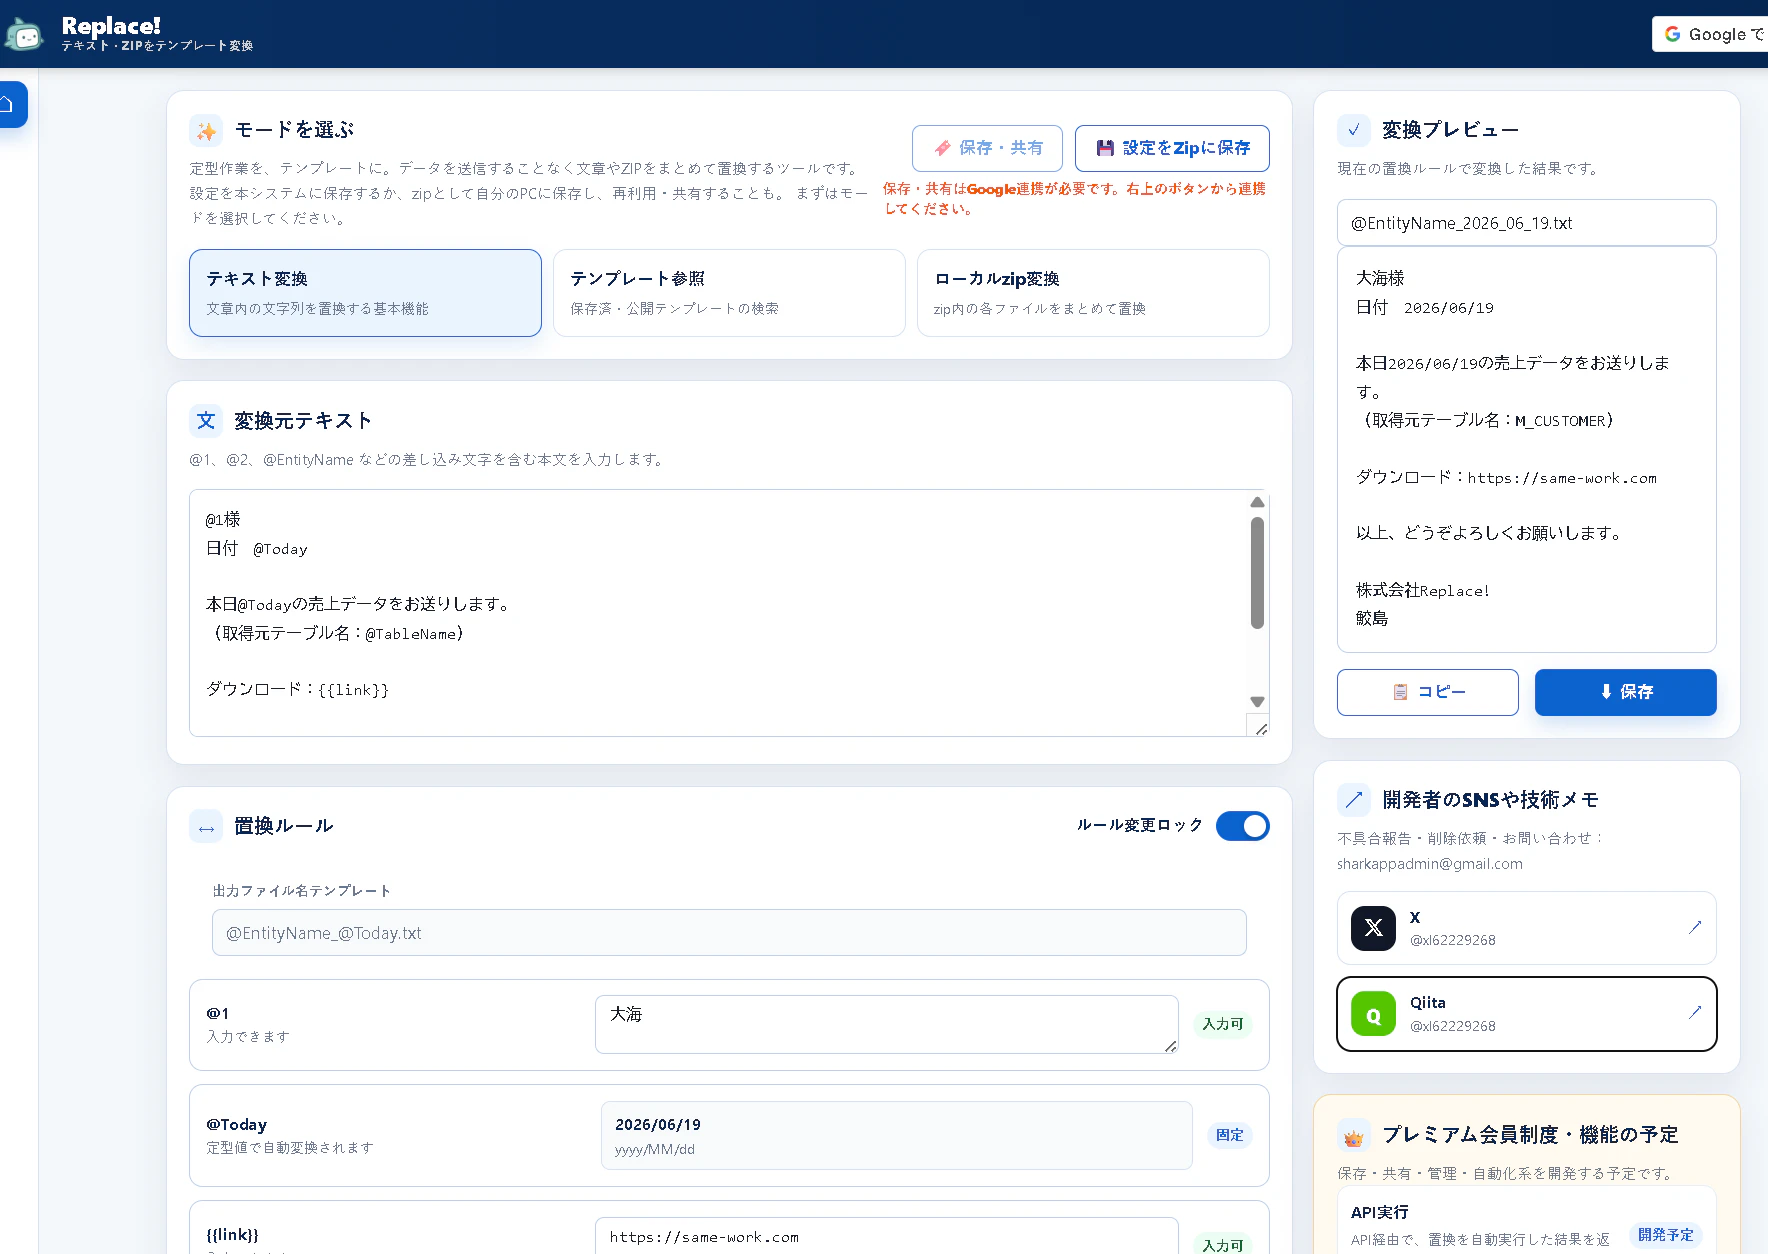Click the arrow icon beside 開発者のSNSや技術メモ
The image size is (1768, 1254).
(x=1354, y=800)
